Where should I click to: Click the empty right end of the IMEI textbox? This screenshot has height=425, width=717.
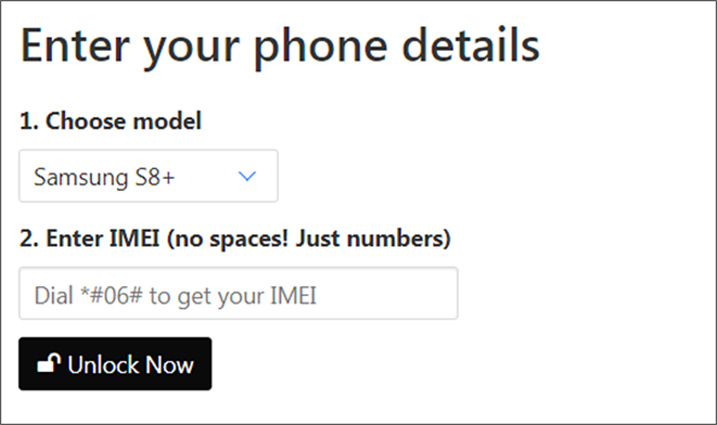pyautogui.click(x=420, y=294)
